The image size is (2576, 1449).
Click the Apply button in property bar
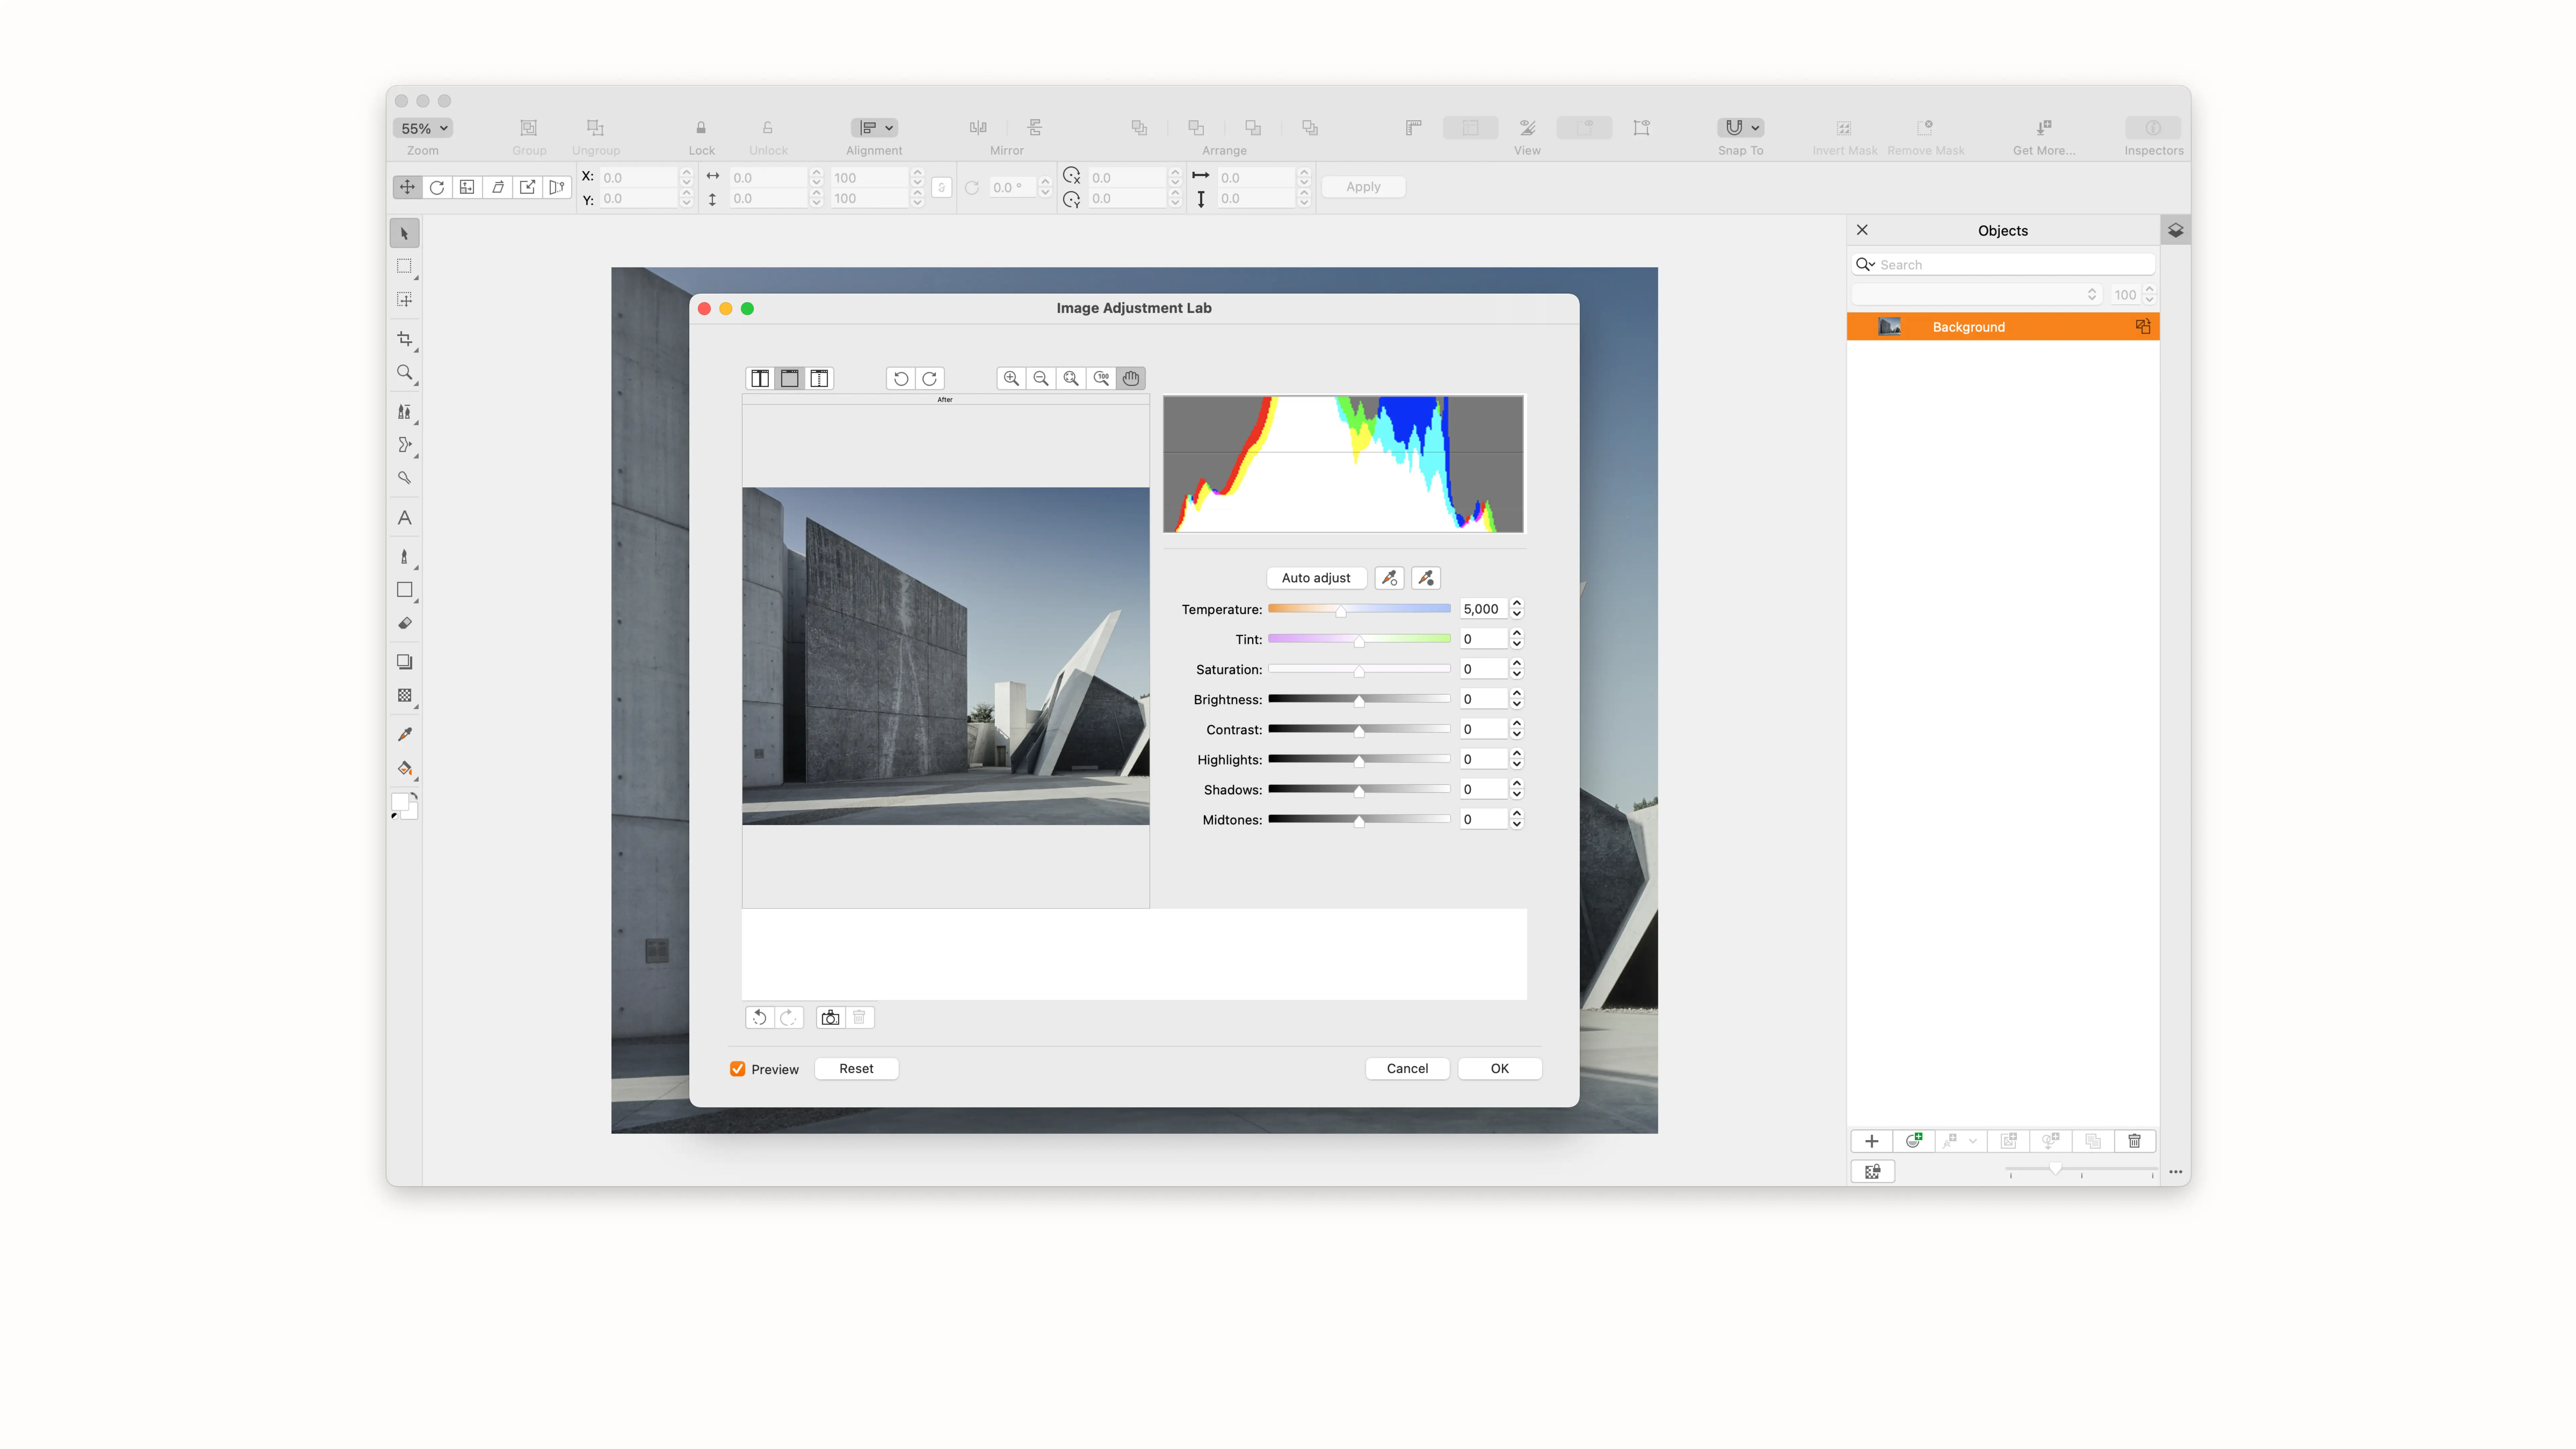[1363, 187]
